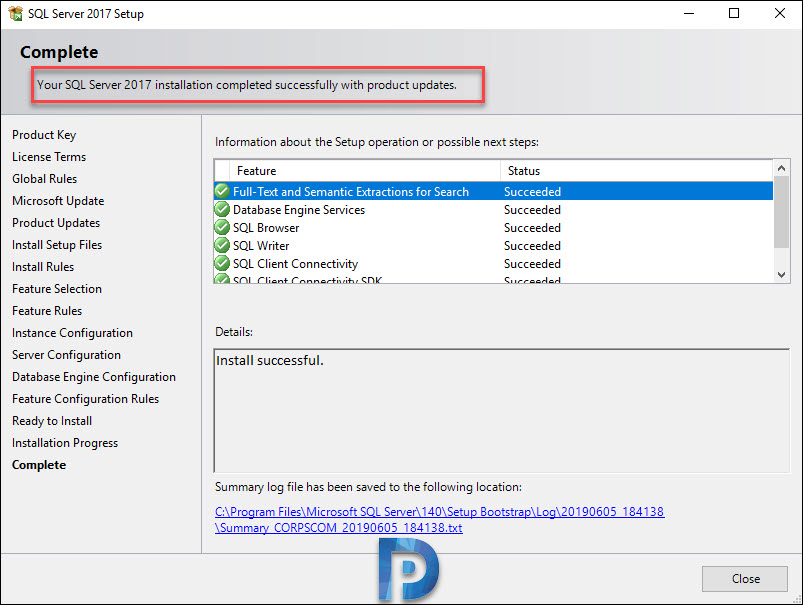Select the SQL Writer feature row

click(494, 245)
